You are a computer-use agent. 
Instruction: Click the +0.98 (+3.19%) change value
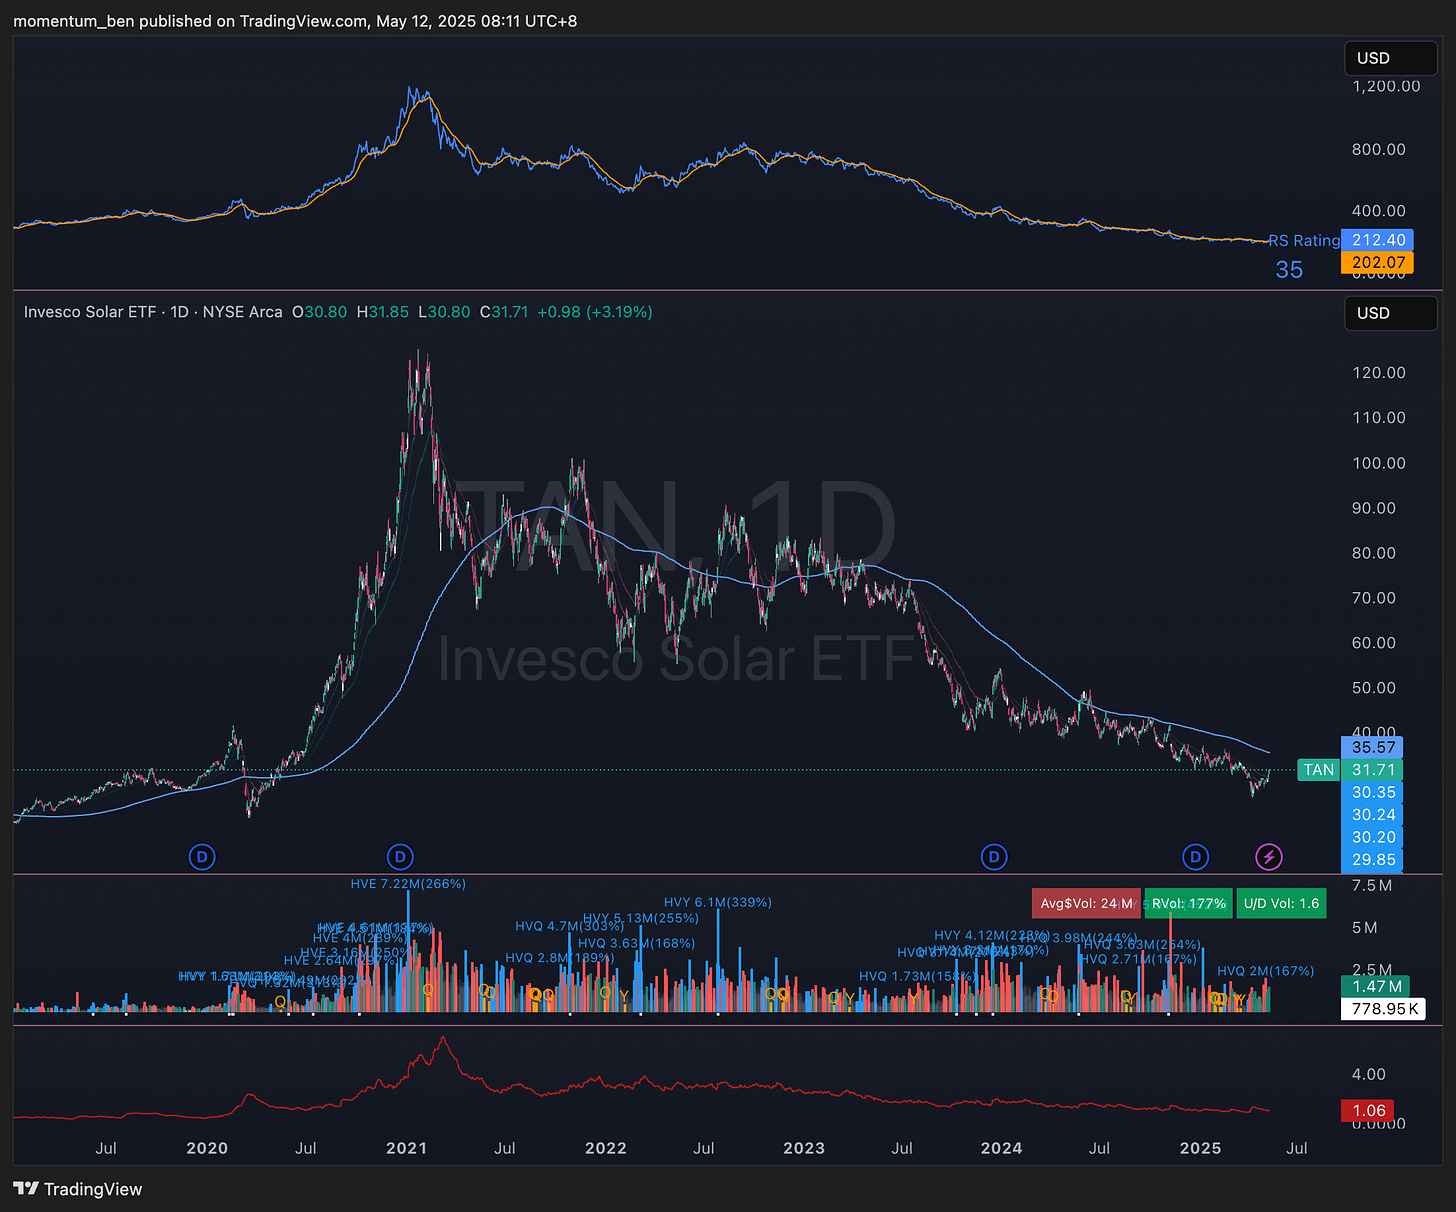point(595,312)
